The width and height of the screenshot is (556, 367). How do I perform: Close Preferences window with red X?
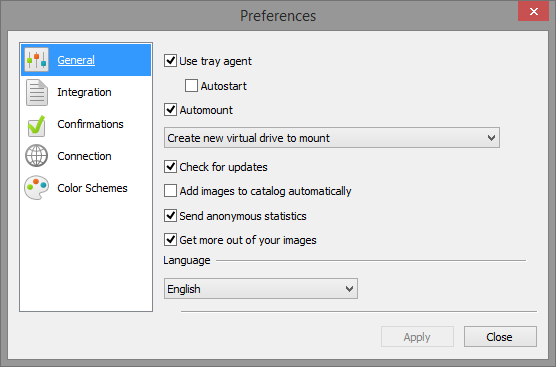pos(534,11)
